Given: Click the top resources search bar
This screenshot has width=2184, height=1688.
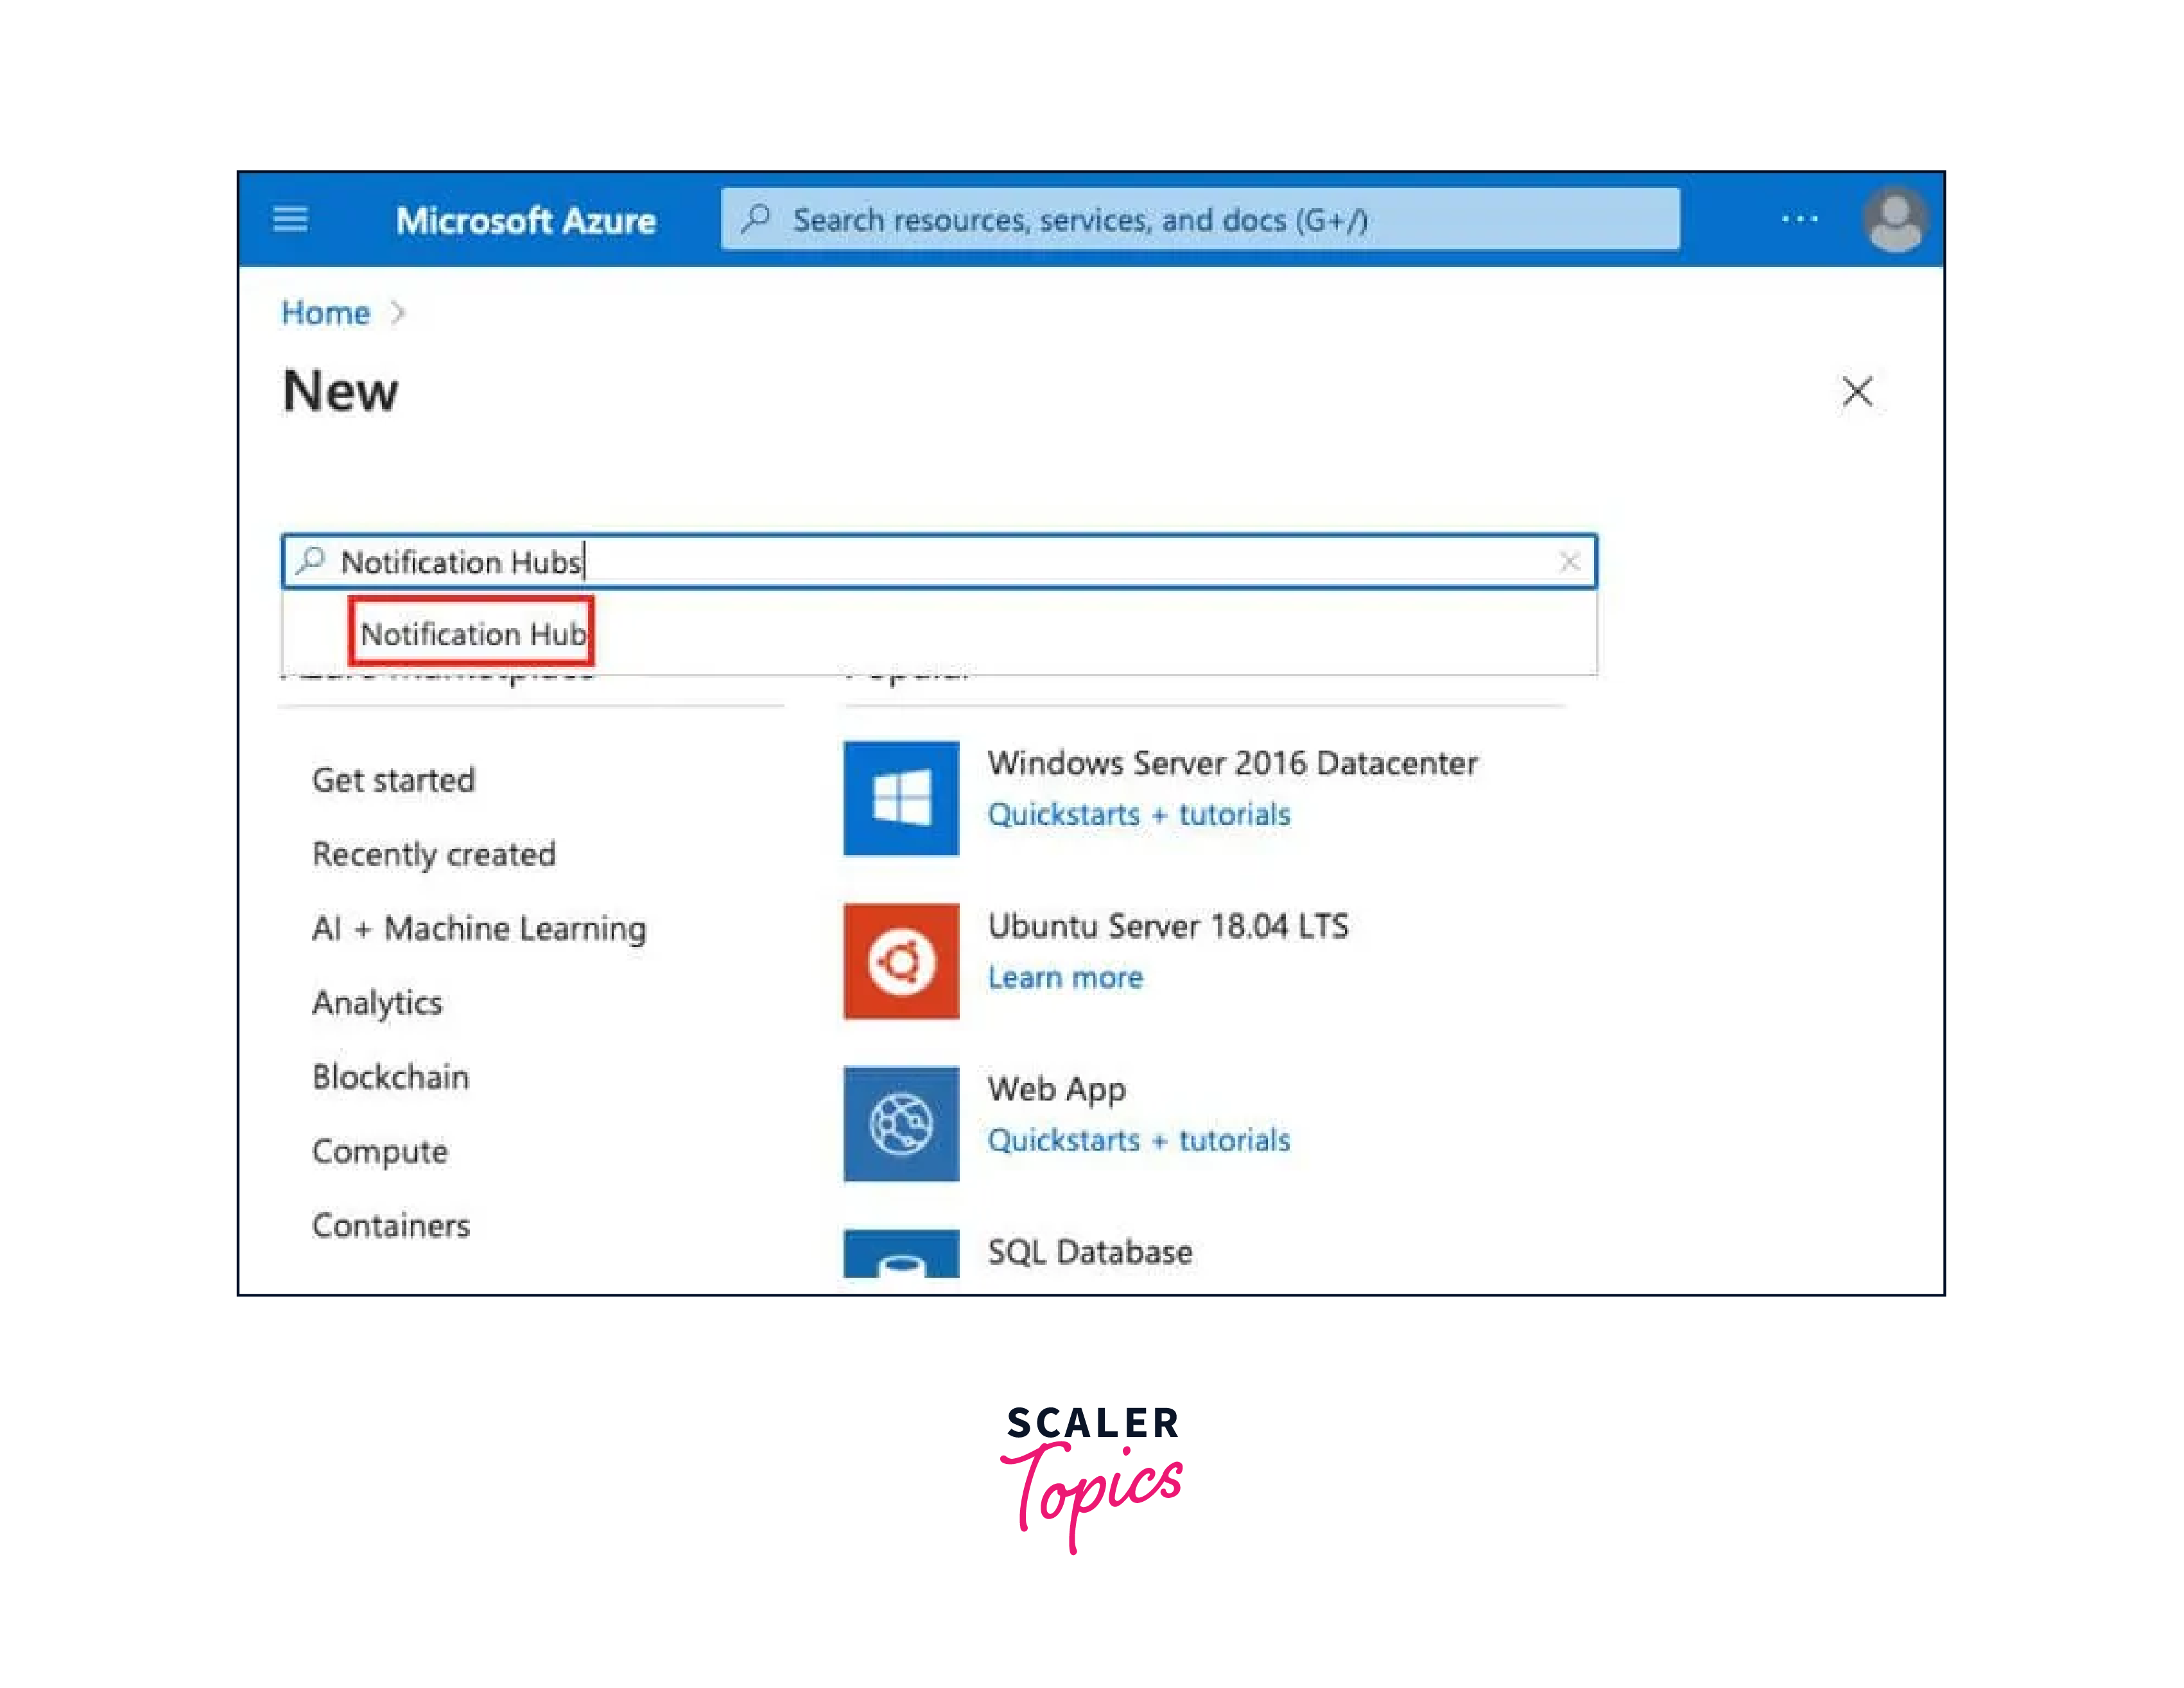Looking at the screenshot, I should [x=1200, y=219].
